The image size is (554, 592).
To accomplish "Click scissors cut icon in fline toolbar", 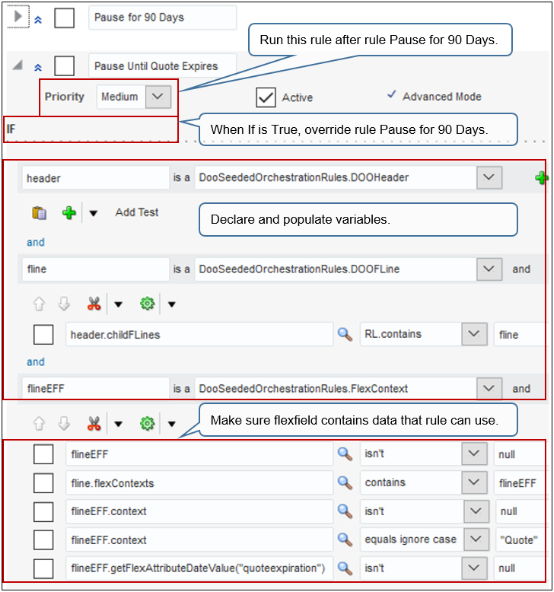I will [94, 304].
